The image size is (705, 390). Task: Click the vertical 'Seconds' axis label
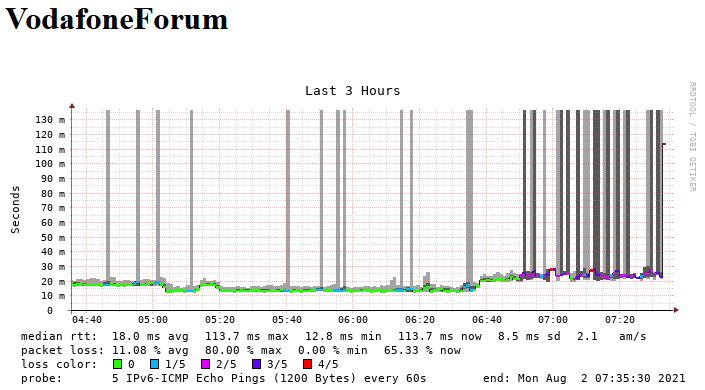tap(15, 210)
